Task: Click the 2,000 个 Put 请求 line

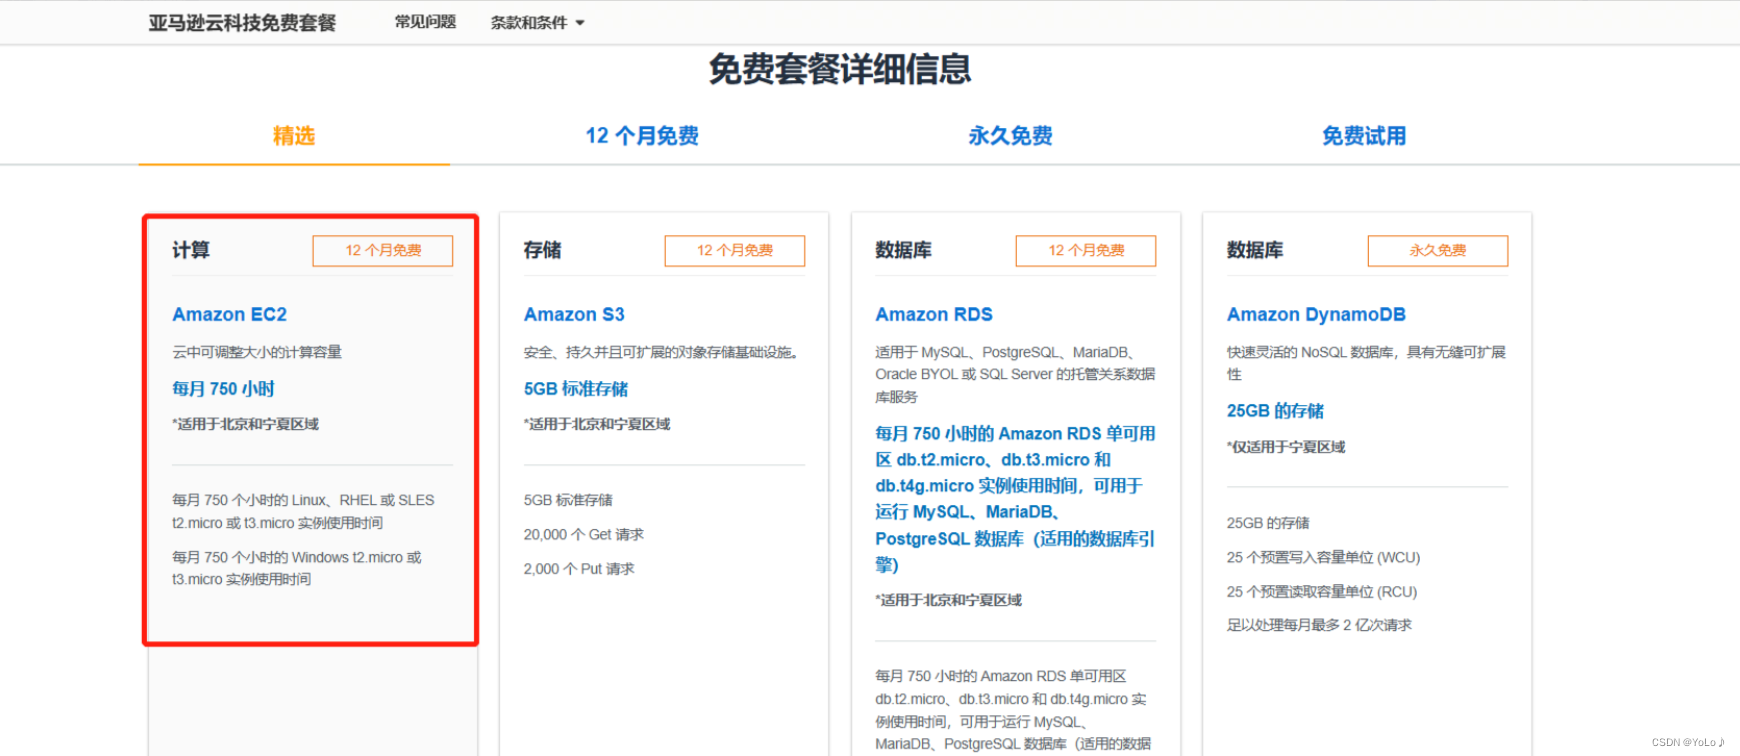Action: (579, 569)
